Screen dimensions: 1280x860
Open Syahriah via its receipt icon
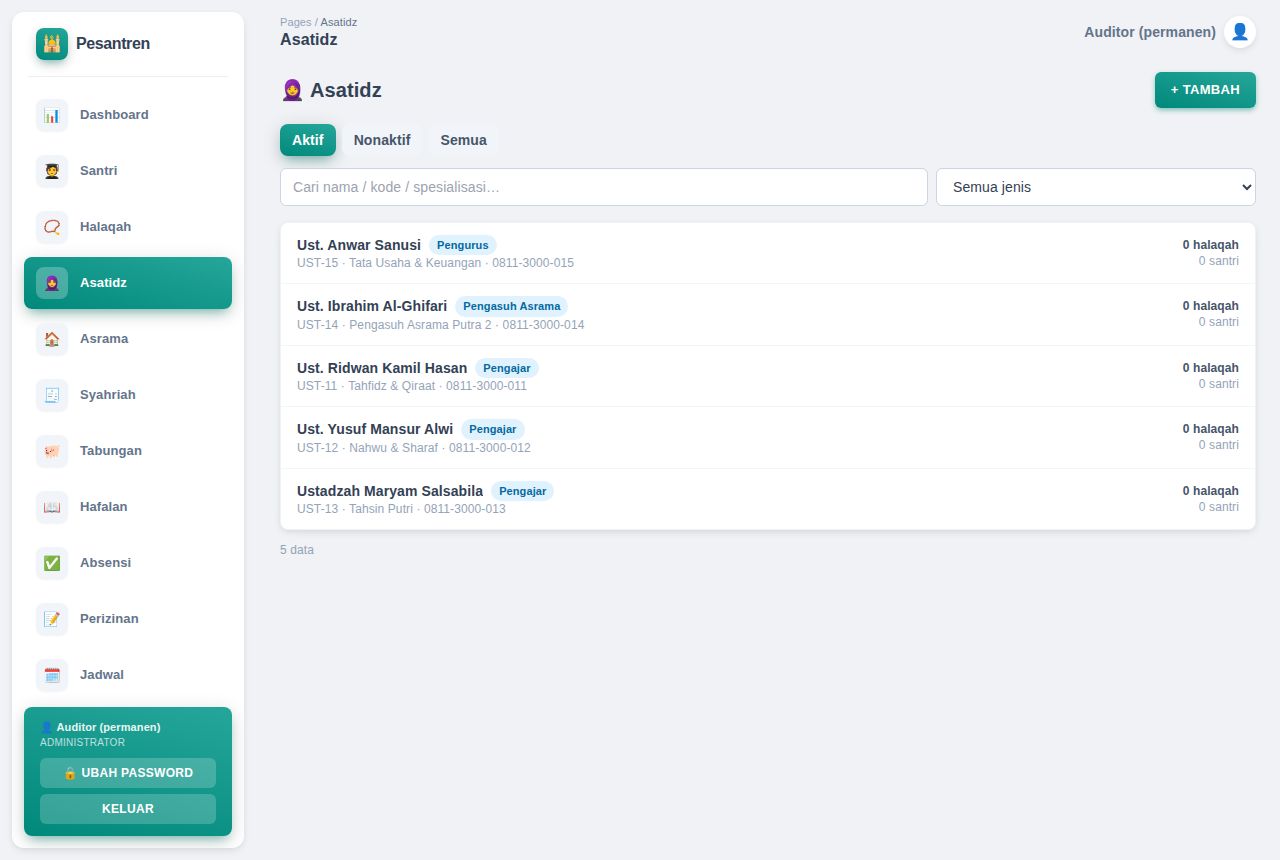52,395
